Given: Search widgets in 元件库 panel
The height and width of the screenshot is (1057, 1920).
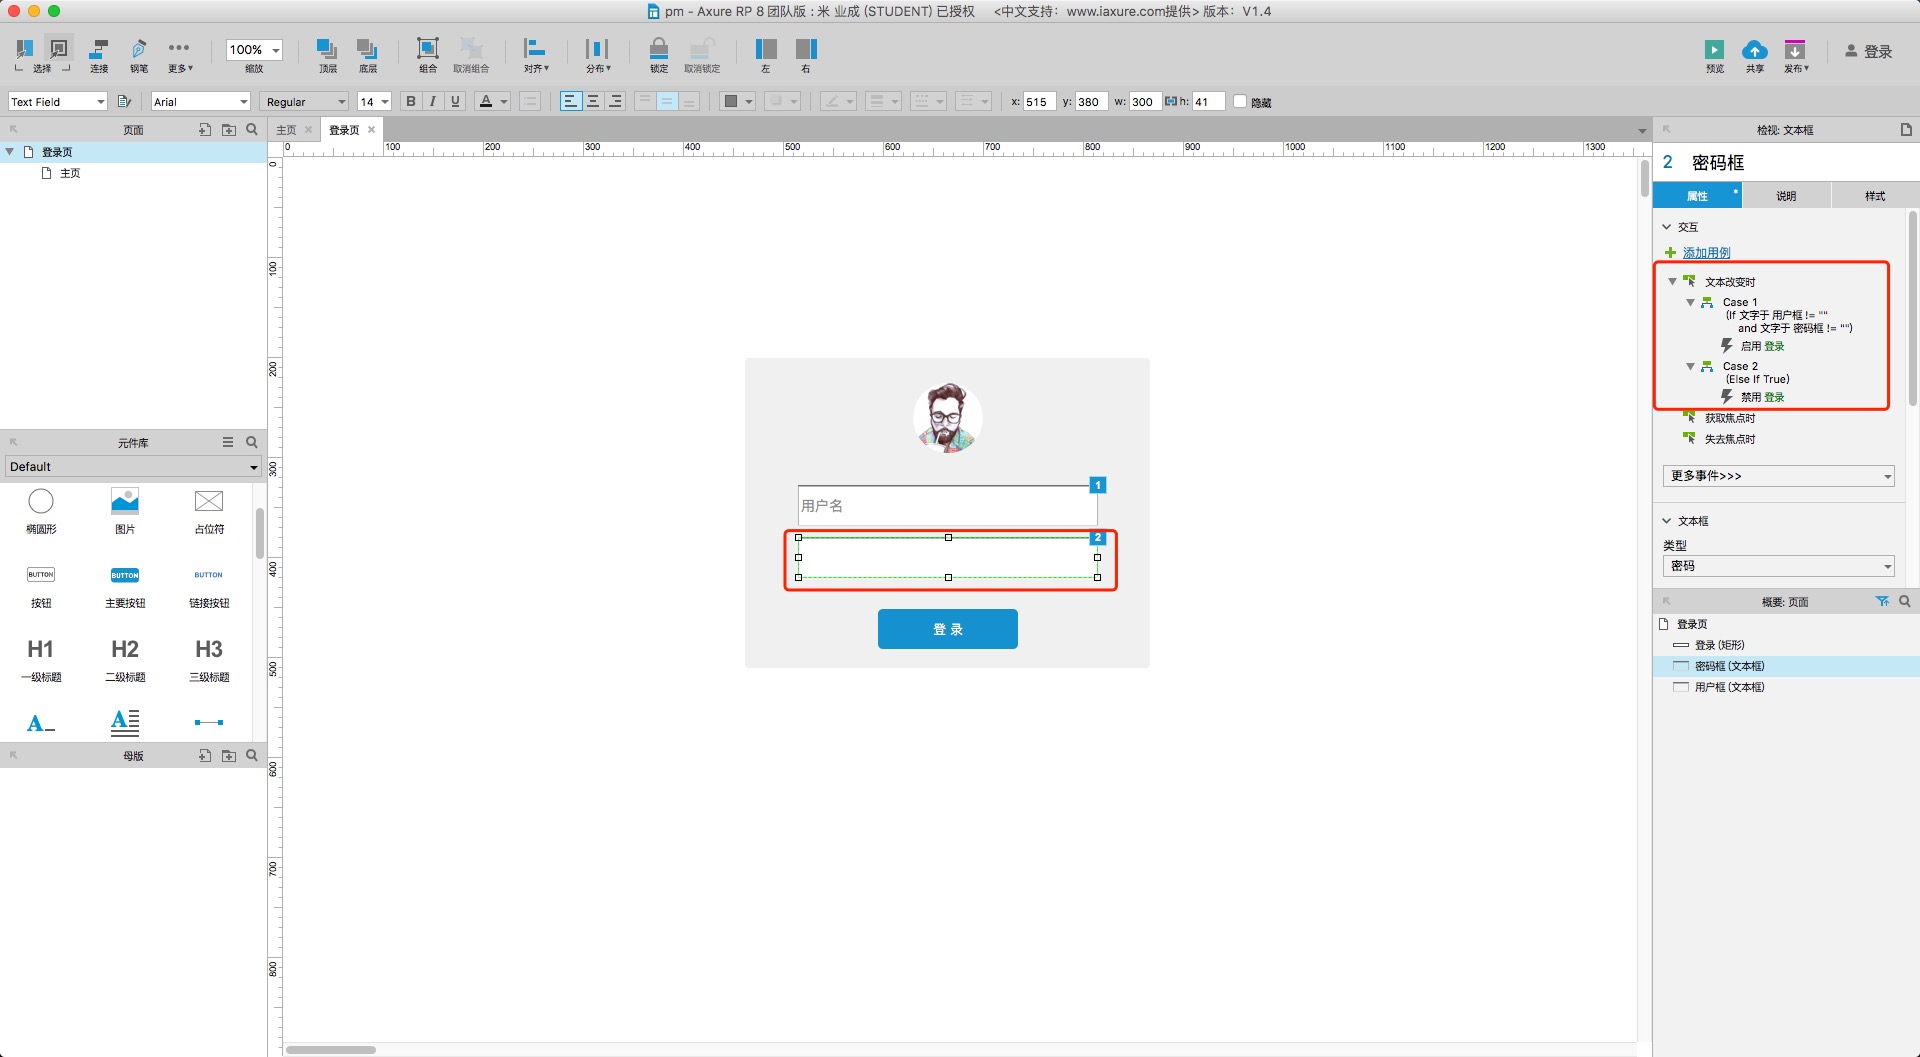Looking at the screenshot, I should (252, 442).
